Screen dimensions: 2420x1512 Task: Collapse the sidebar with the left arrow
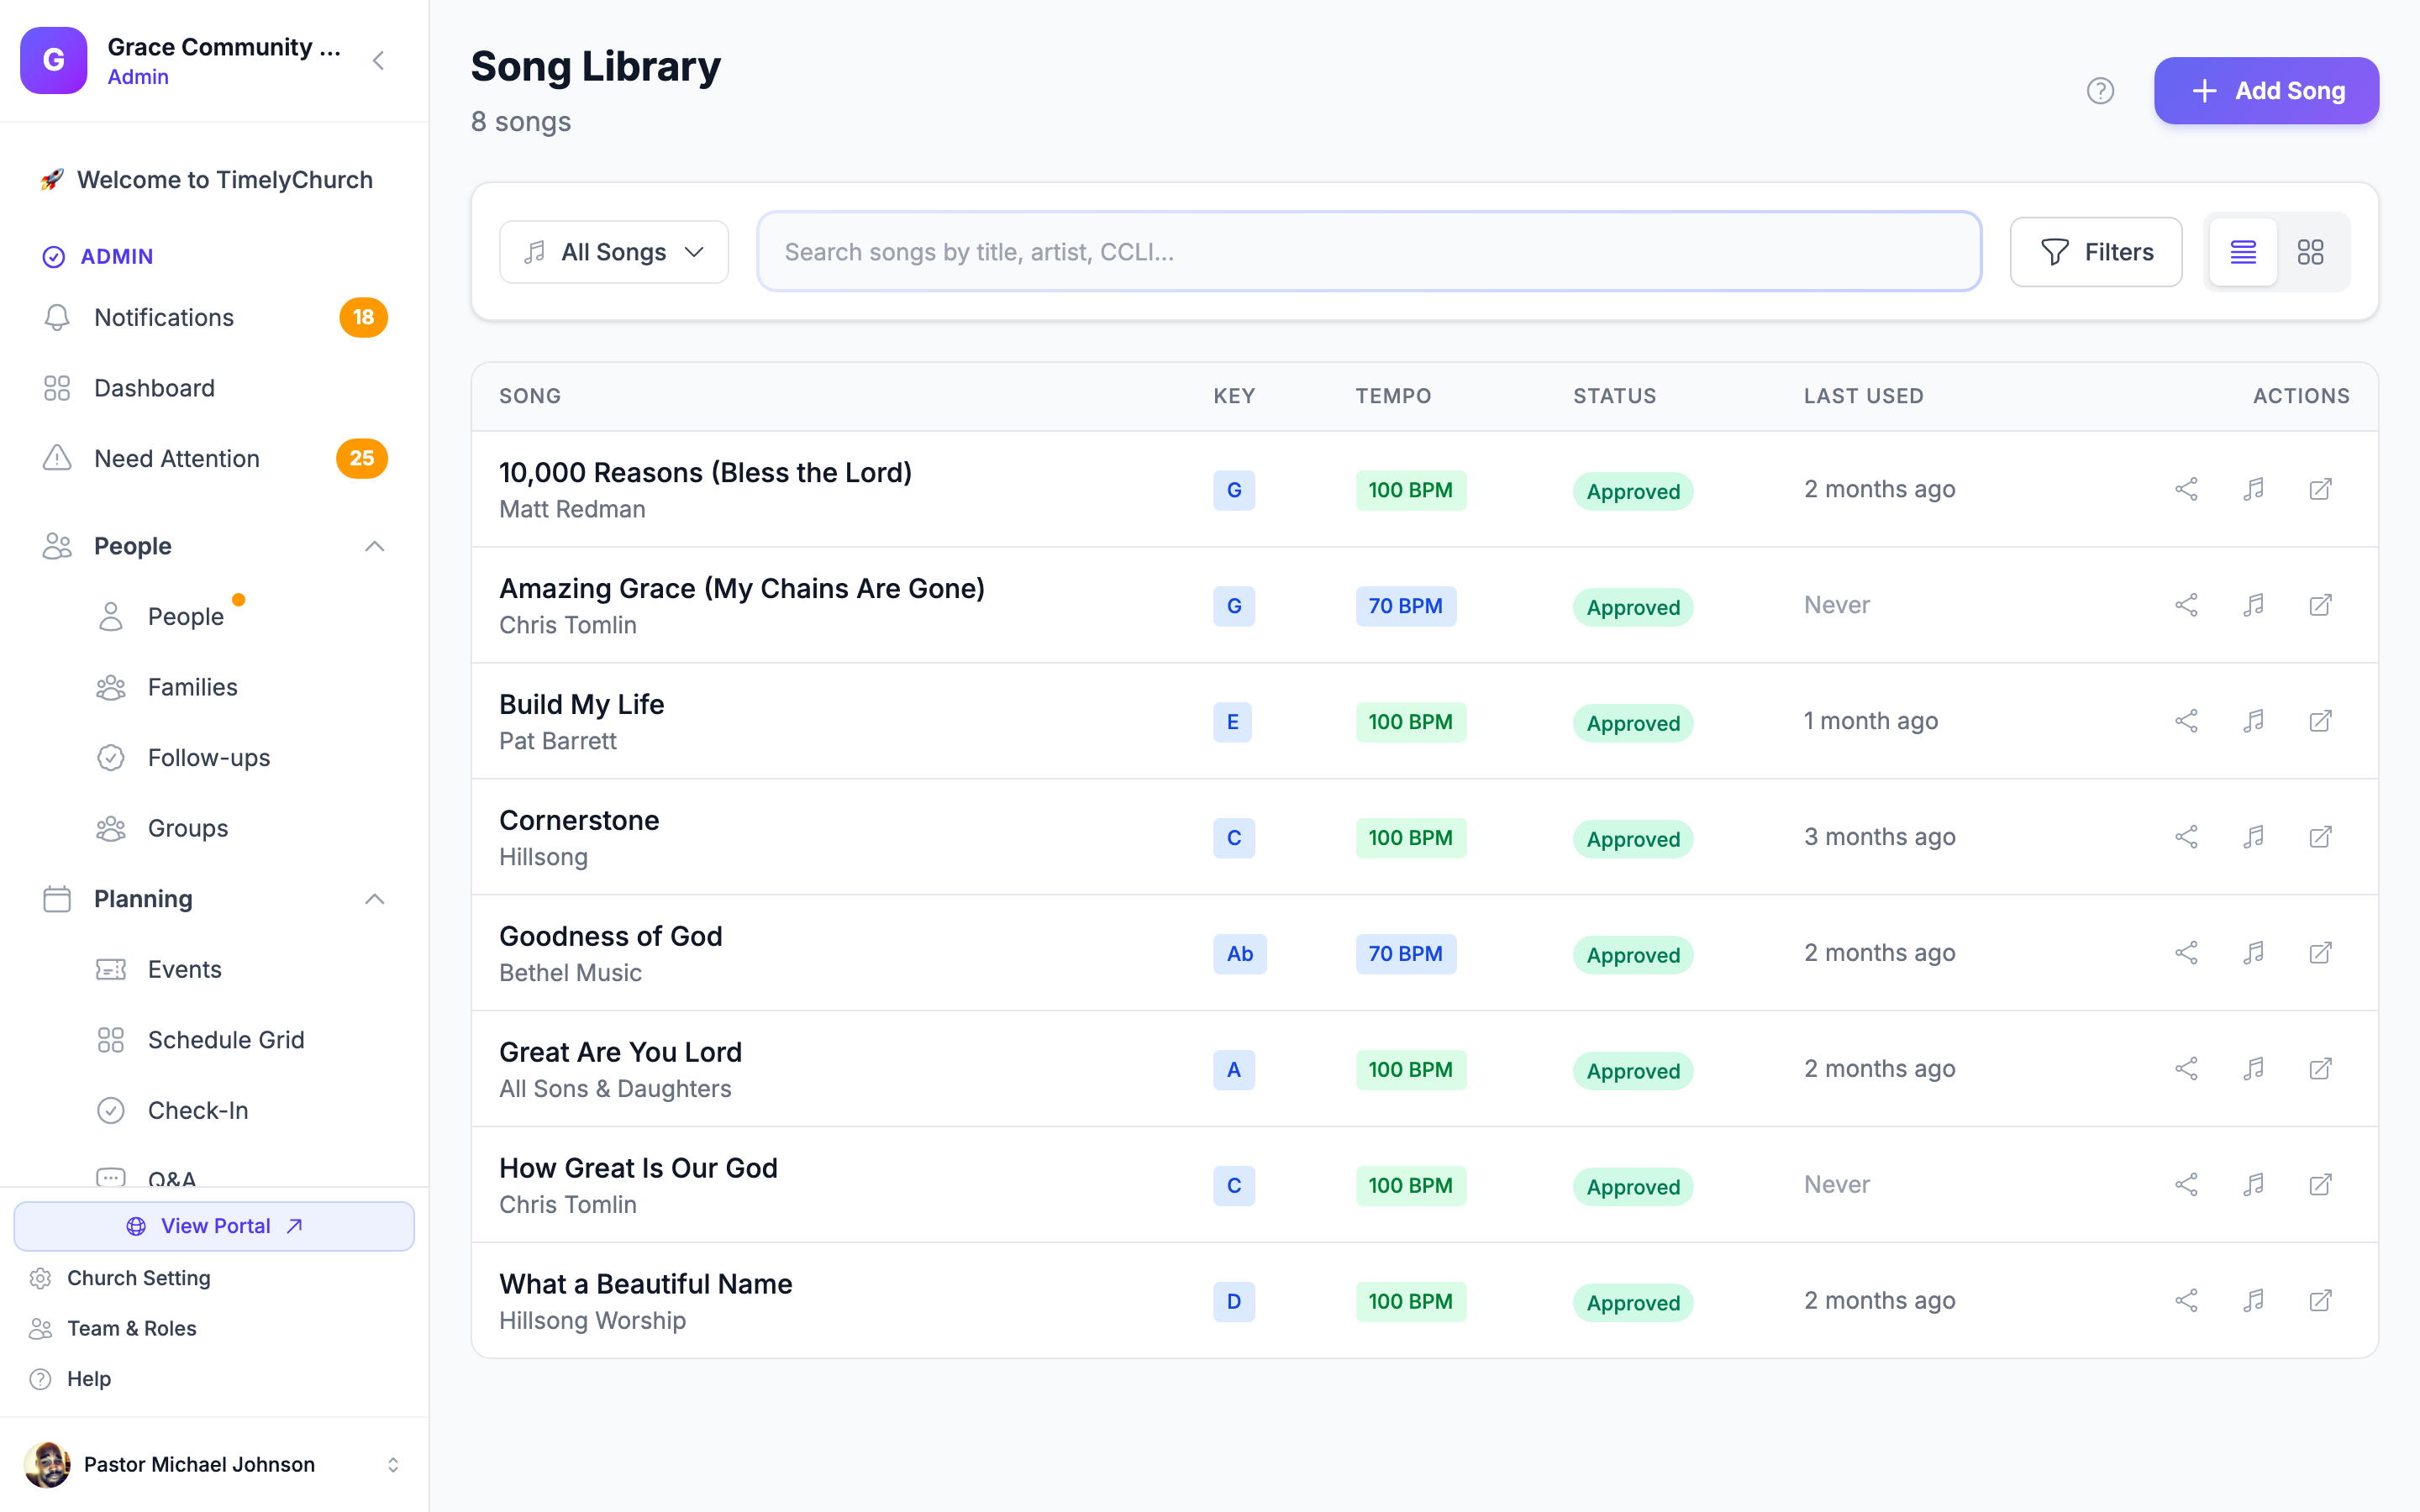[x=378, y=61]
